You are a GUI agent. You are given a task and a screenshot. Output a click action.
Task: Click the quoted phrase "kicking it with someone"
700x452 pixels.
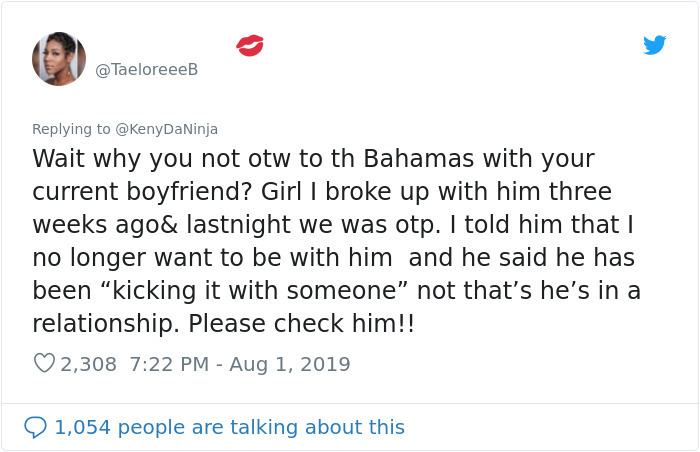pyautogui.click(x=254, y=290)
